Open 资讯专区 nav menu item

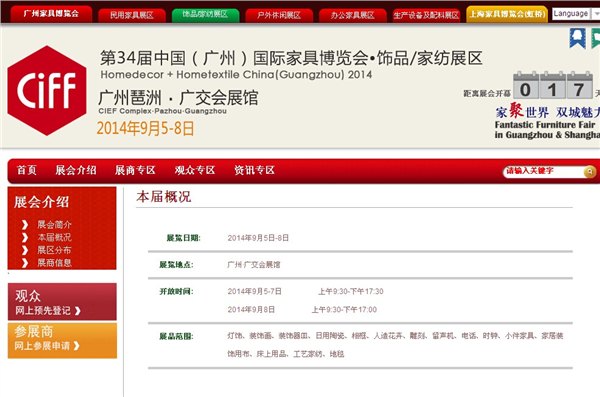pos(254,170)
